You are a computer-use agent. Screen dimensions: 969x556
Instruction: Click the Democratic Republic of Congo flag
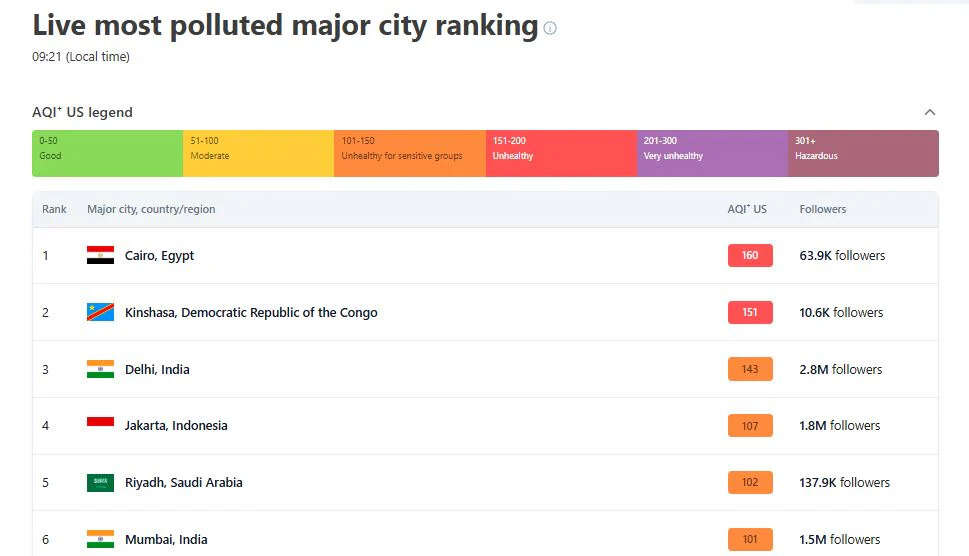point(100,312)
